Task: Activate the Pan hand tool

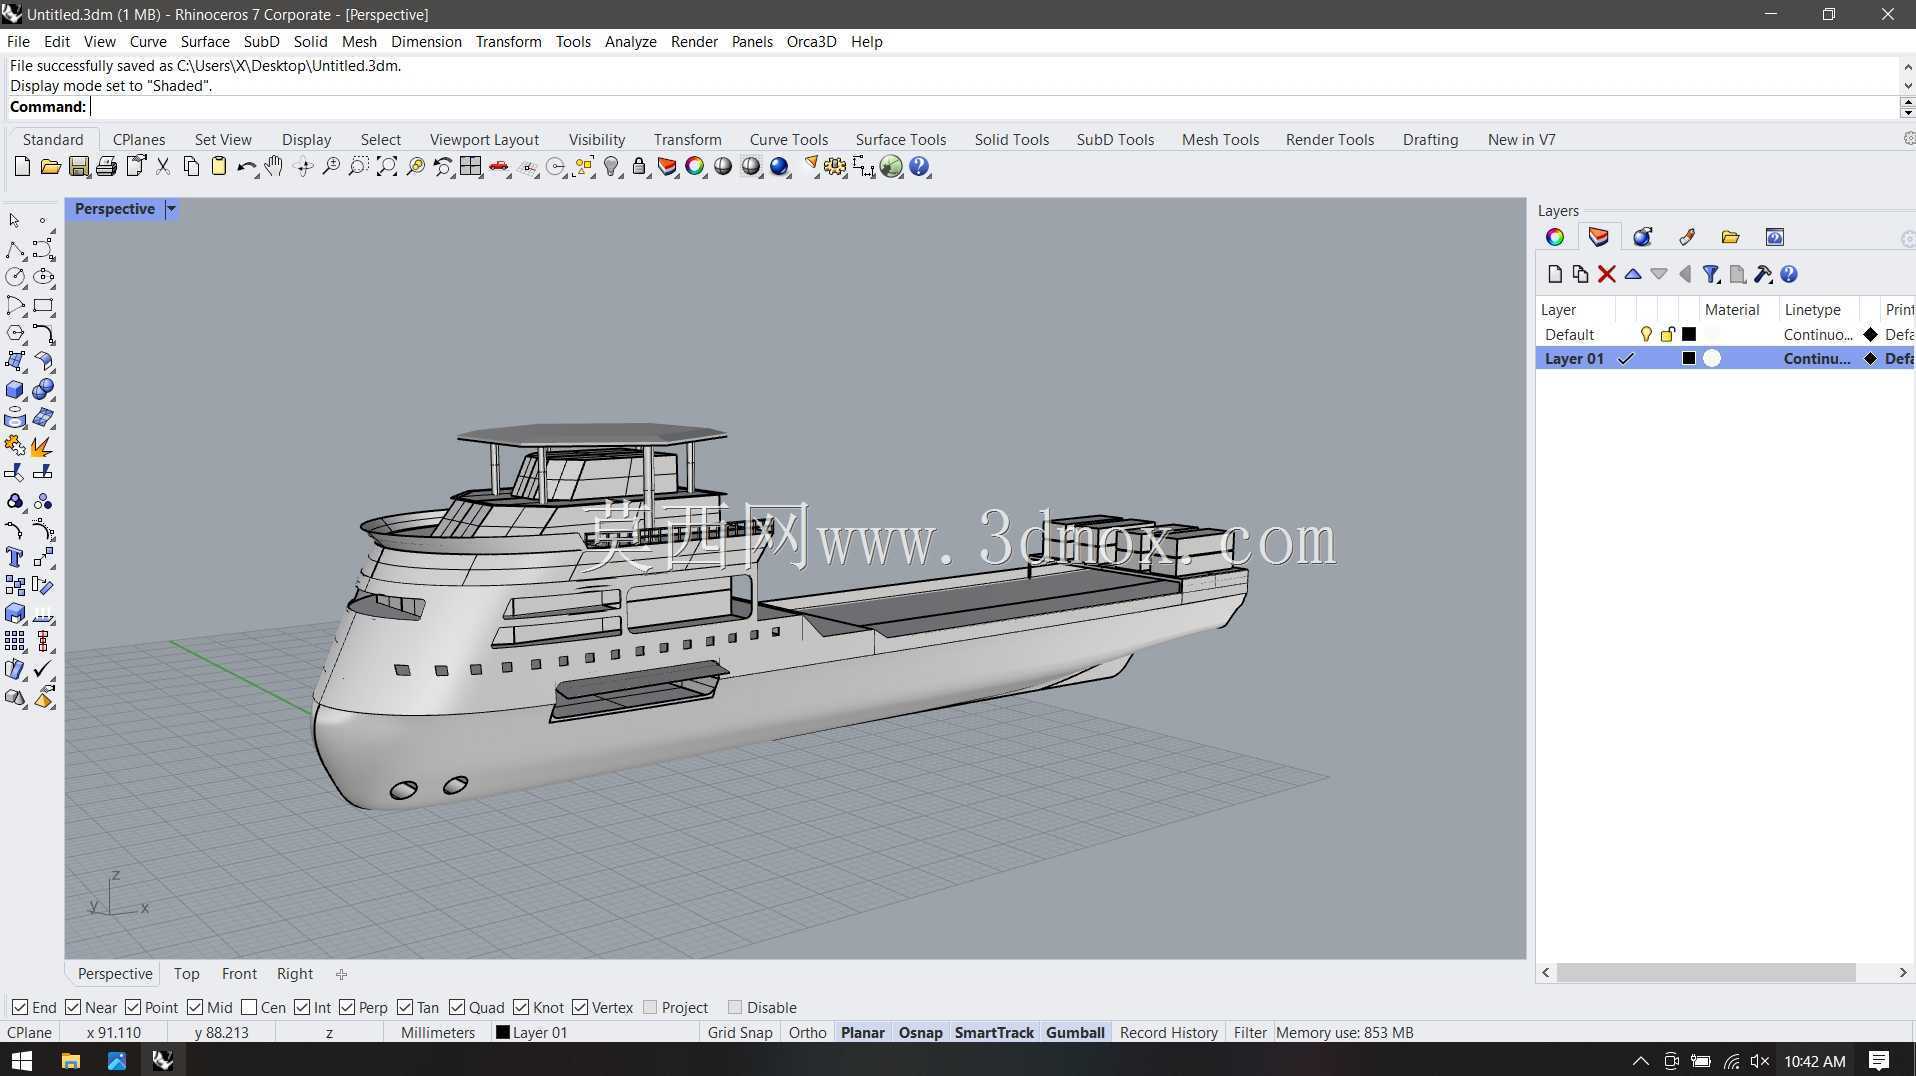Action: tap(274, 167)
